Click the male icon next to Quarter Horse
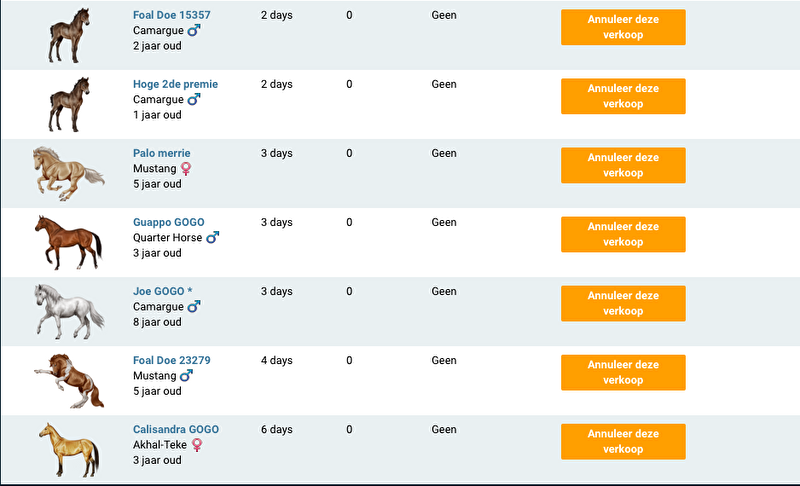 tap(212, 238)
